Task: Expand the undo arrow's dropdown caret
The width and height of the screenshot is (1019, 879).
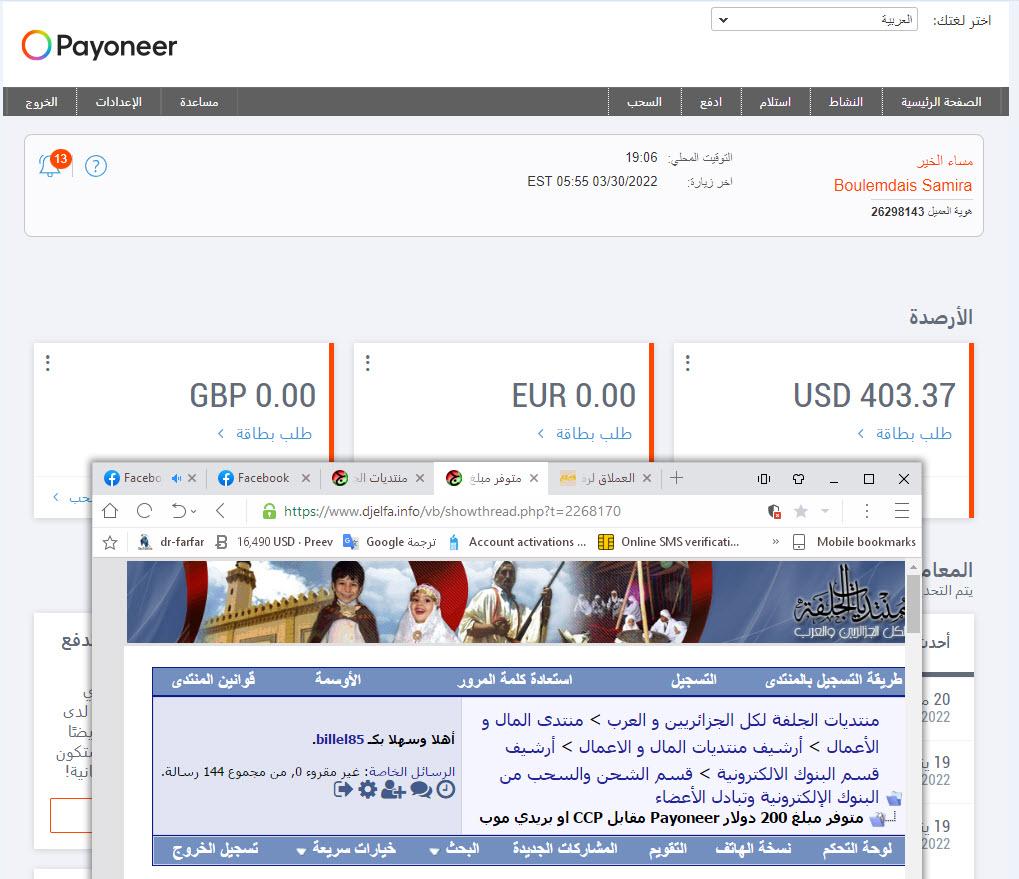Action: click(194, 512)
